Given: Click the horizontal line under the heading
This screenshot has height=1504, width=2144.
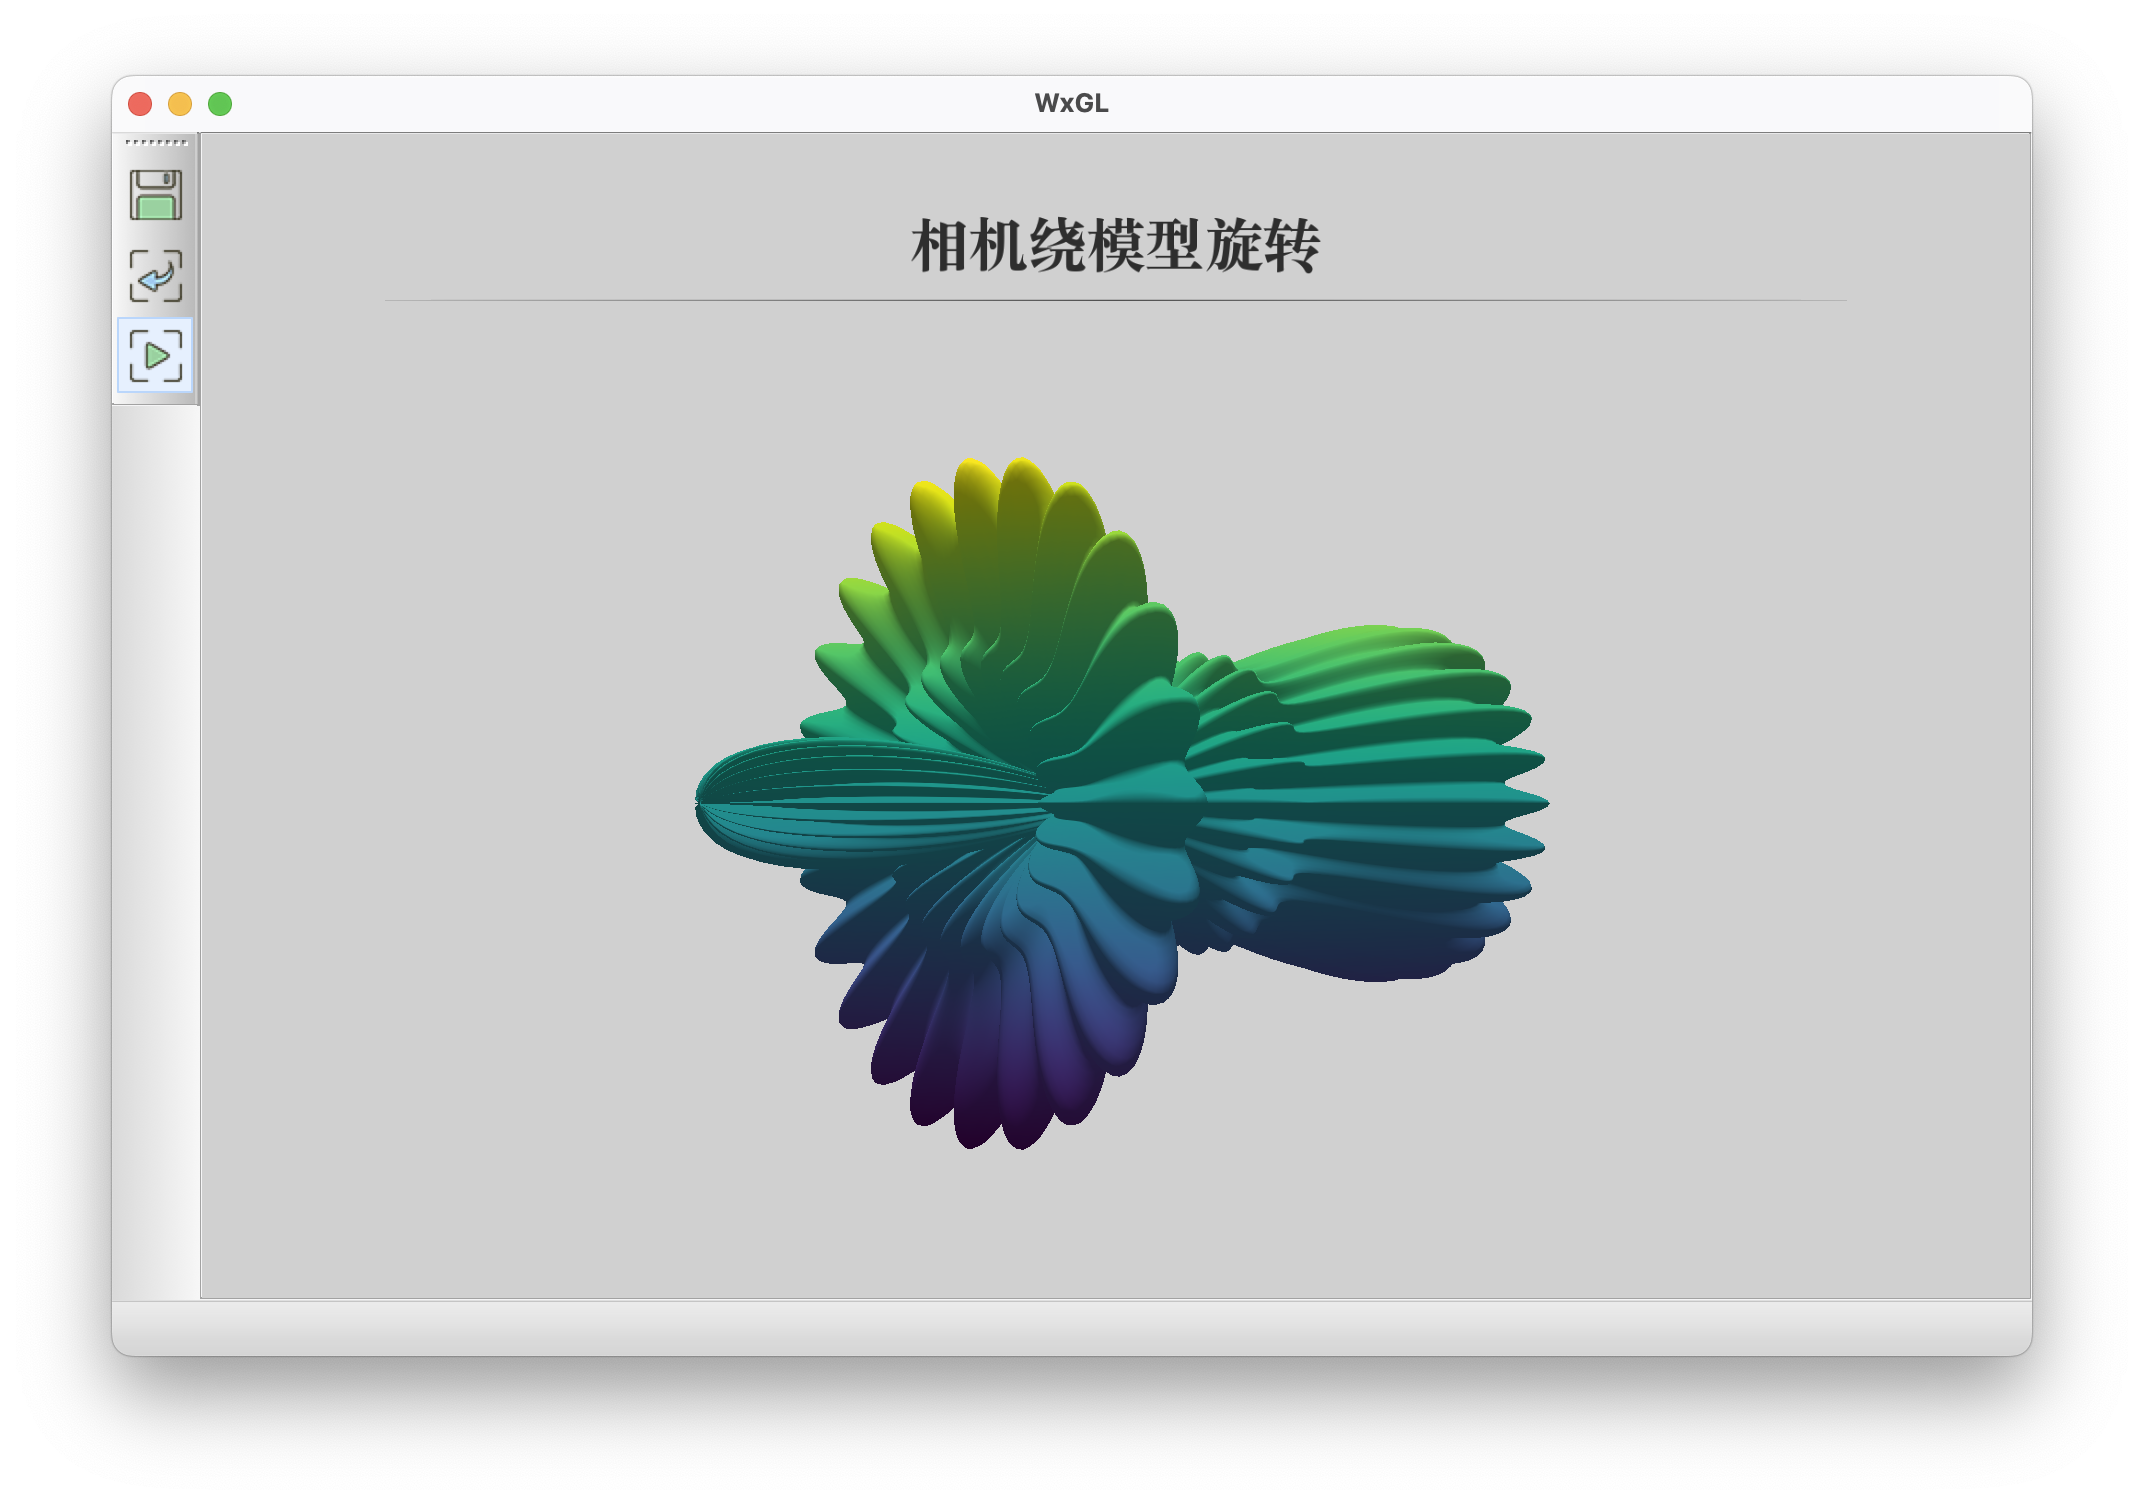Looking at the screenshot, I should 1115,300.
